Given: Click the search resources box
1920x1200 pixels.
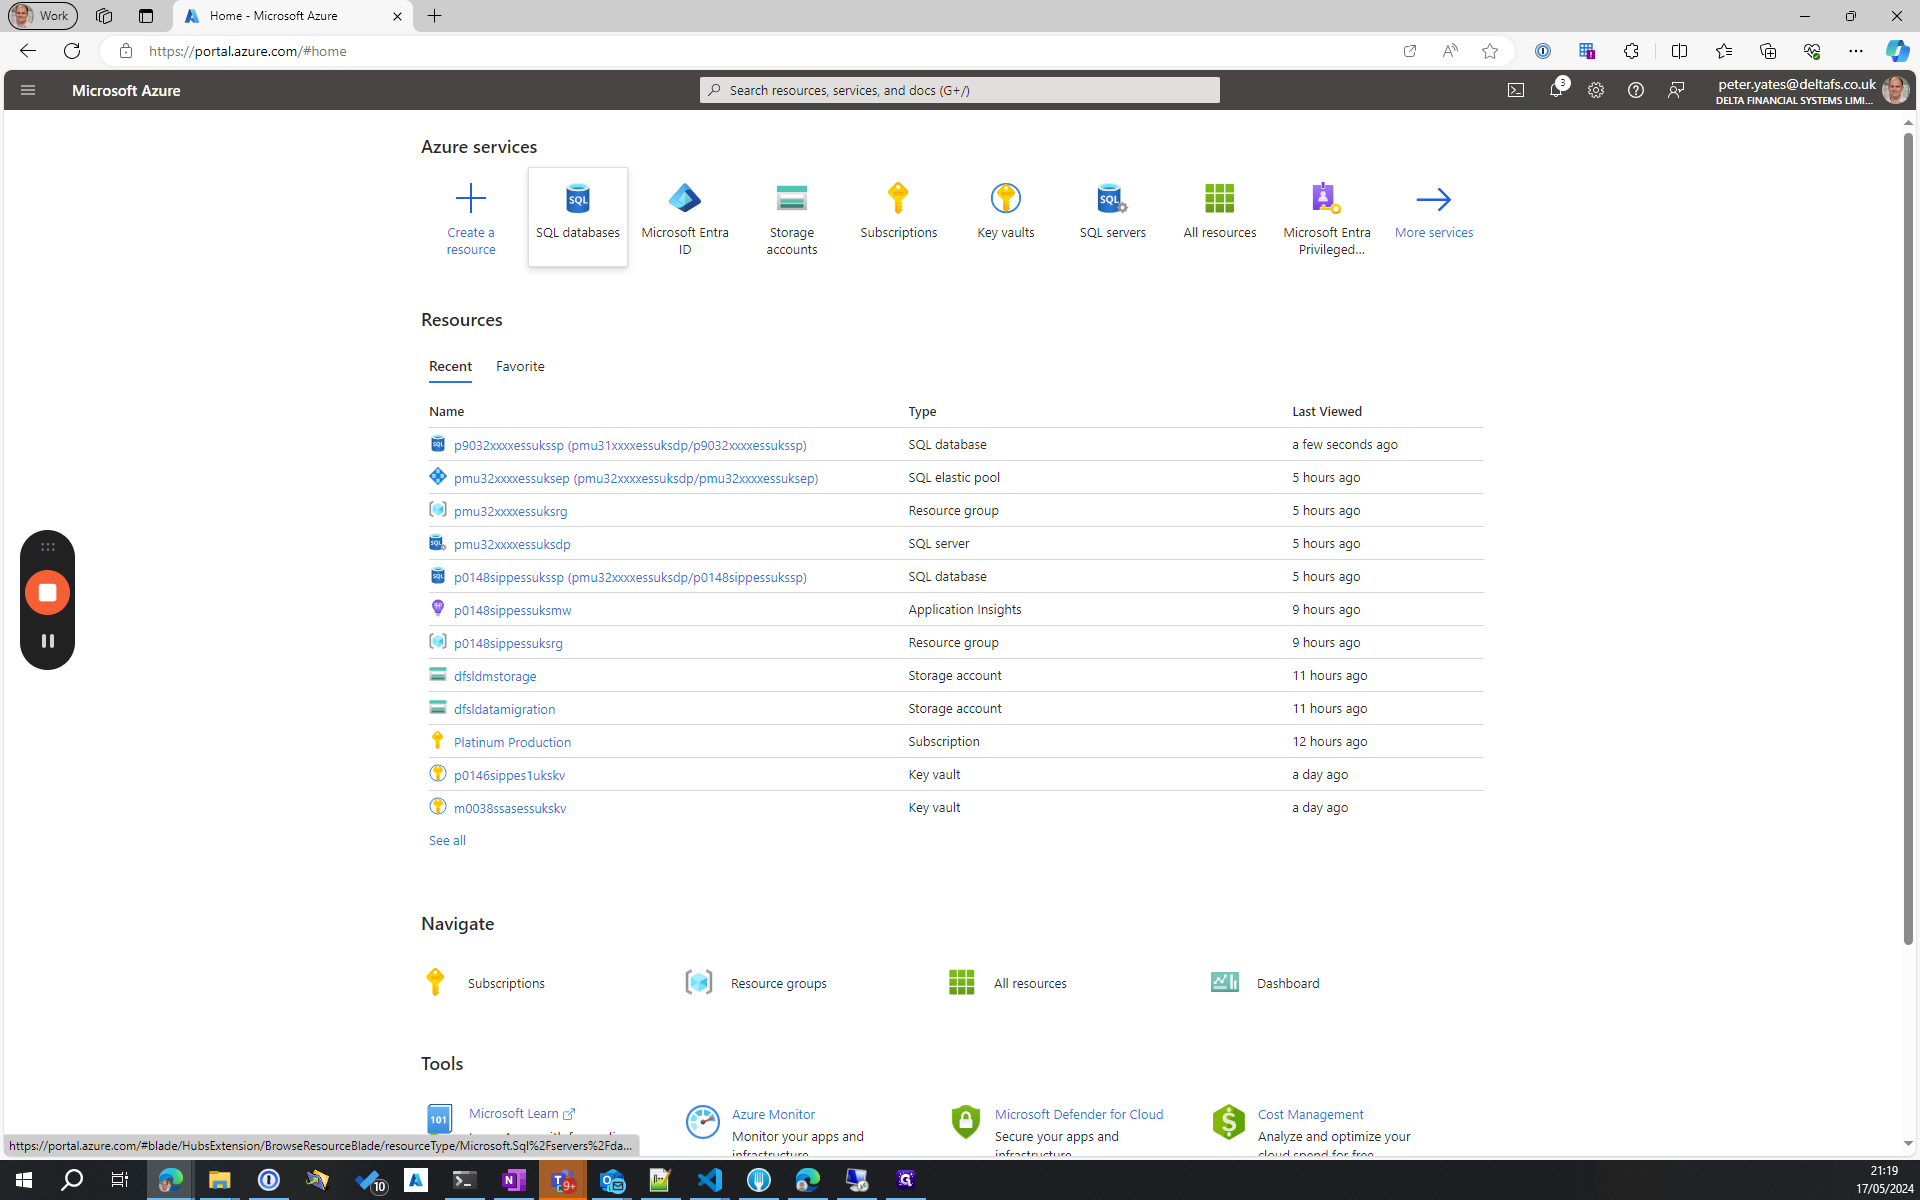Looking at the screenshot, I should (959, 90).
